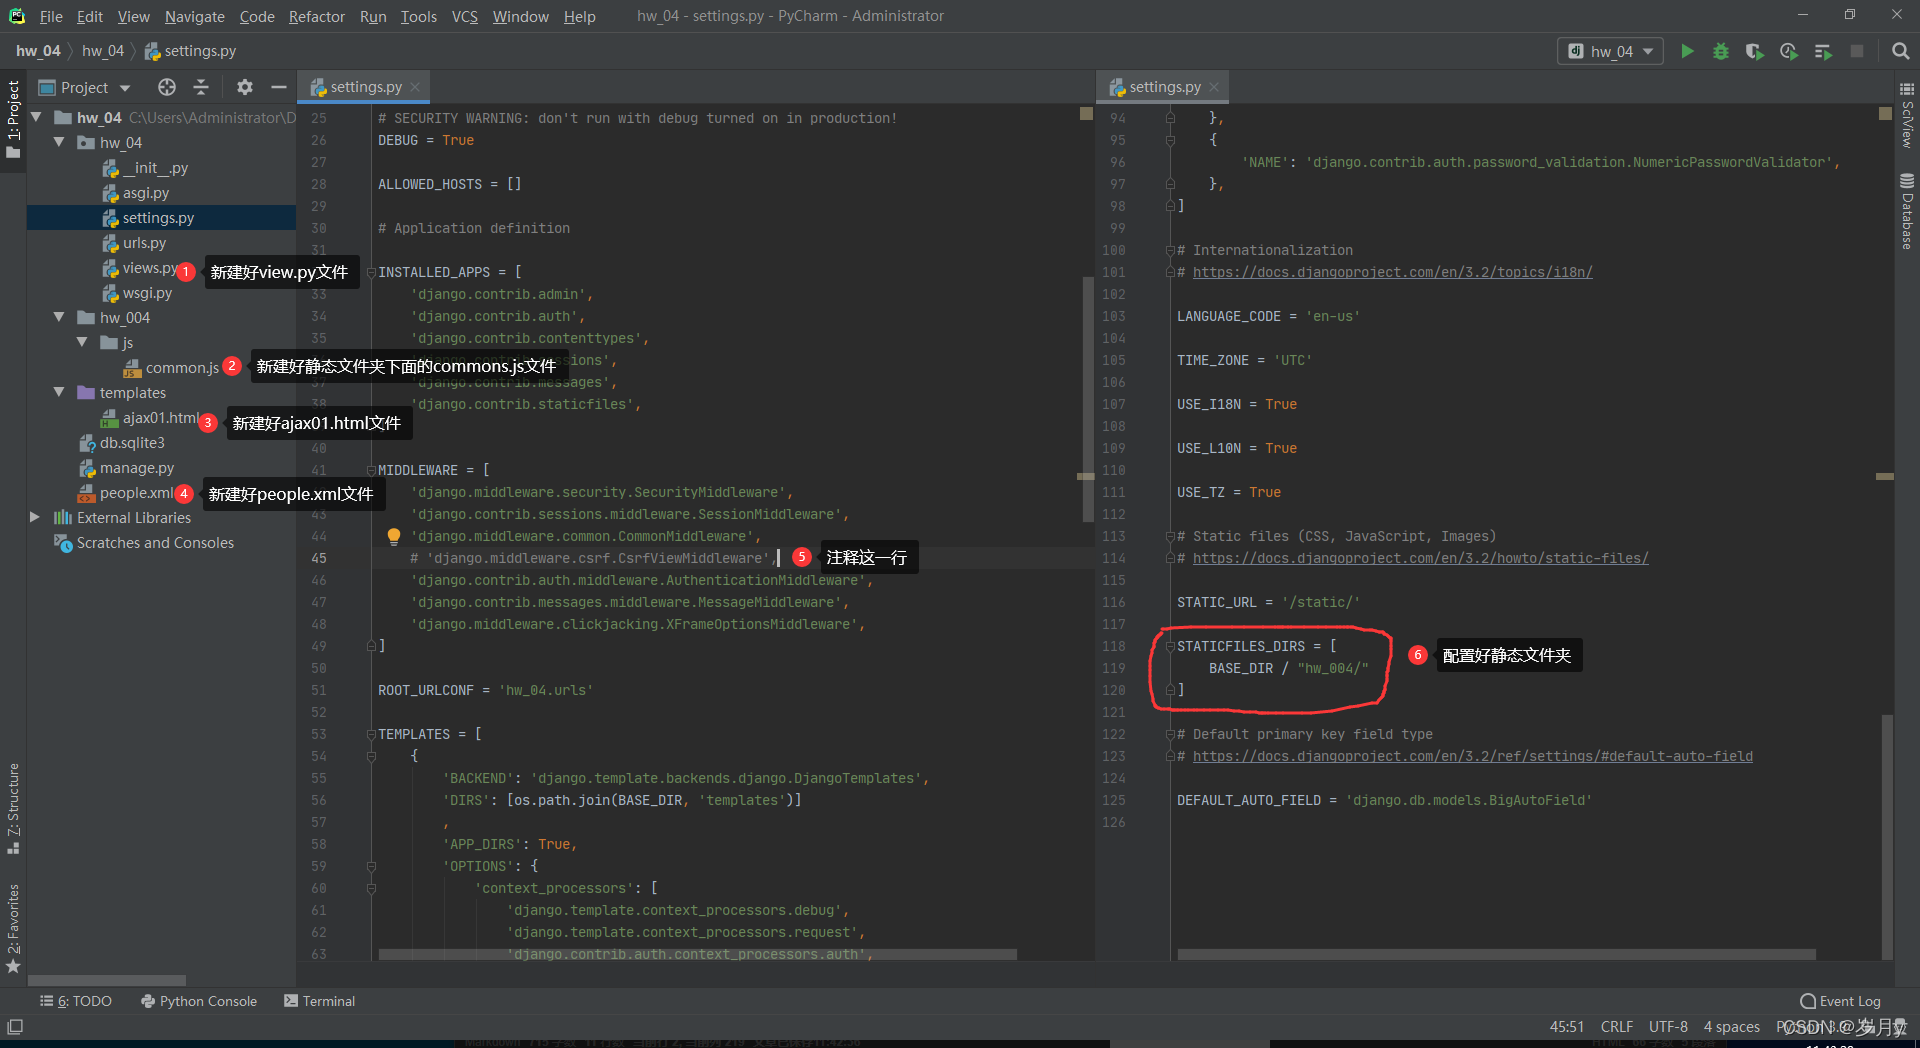
Task: Open the Structure tool window
Action: [13, 808]
